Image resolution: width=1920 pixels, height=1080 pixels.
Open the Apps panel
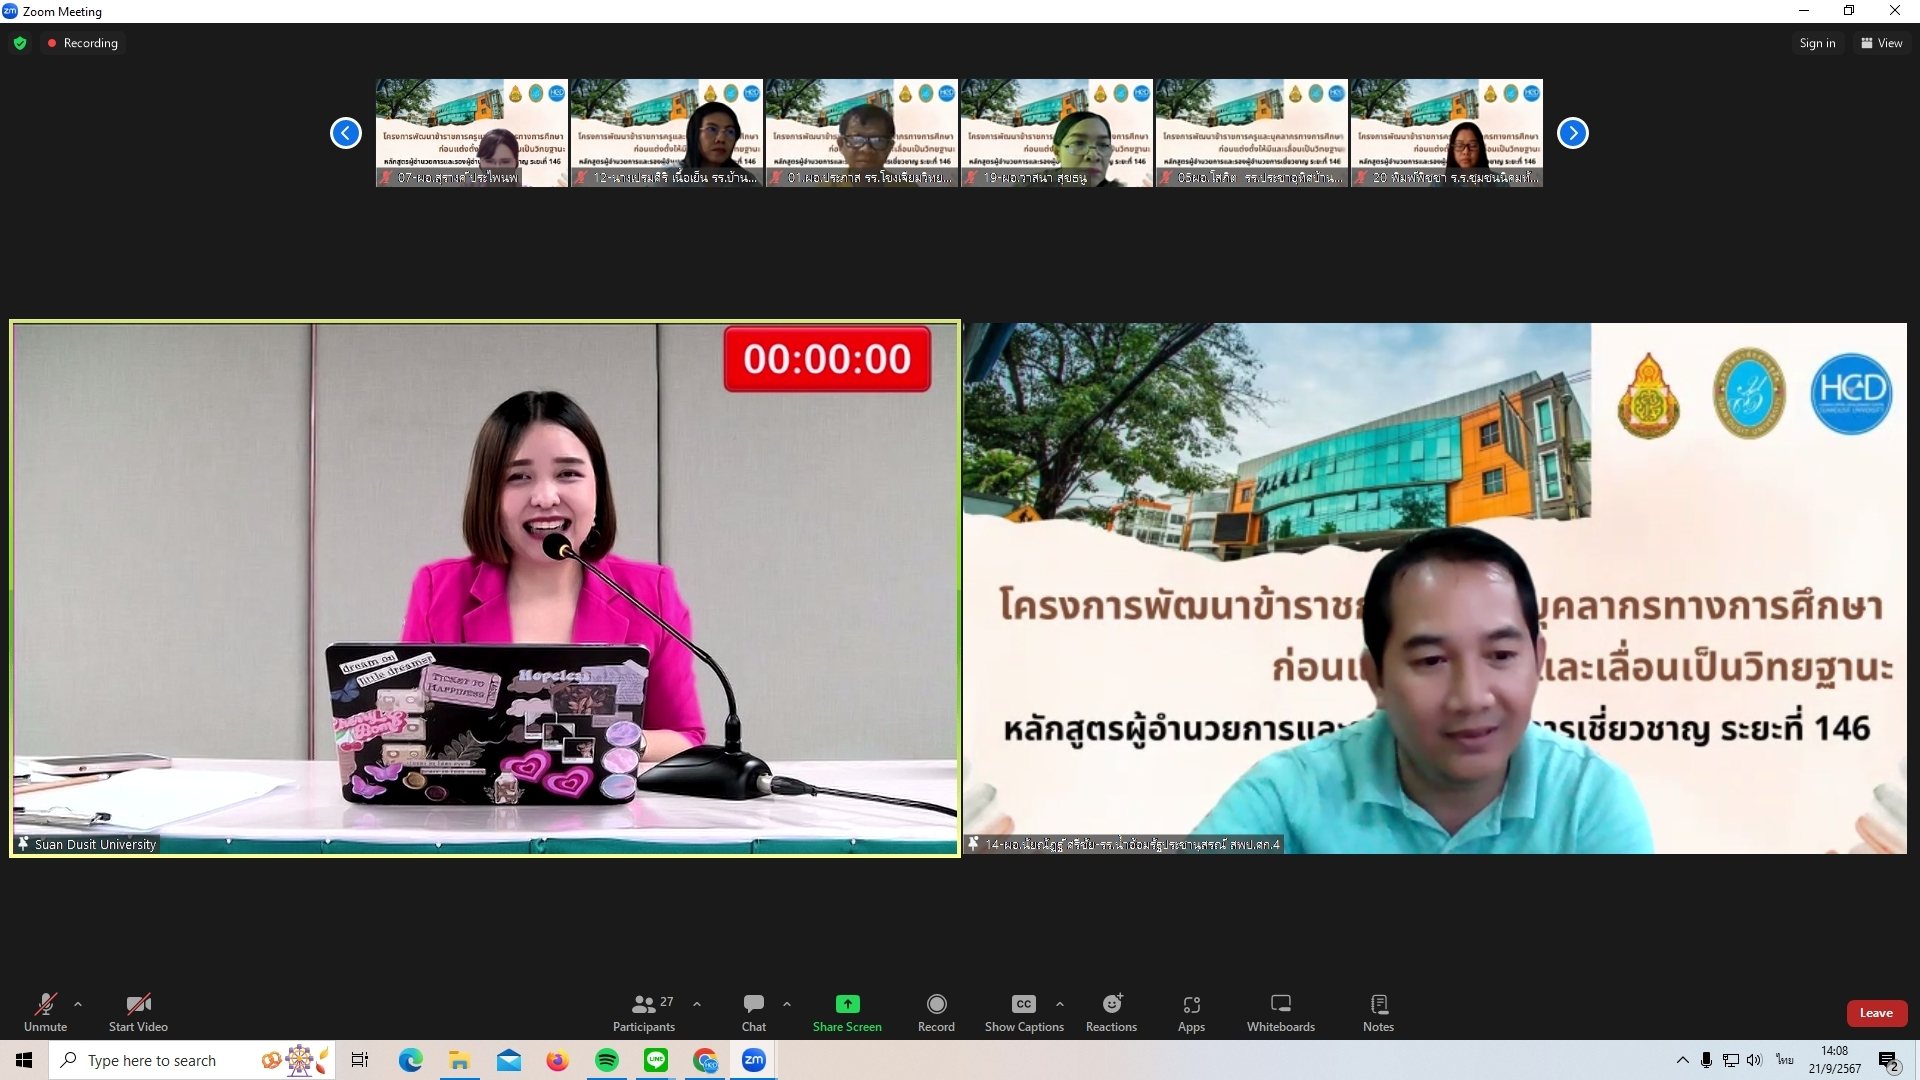pos(1191,1005)
